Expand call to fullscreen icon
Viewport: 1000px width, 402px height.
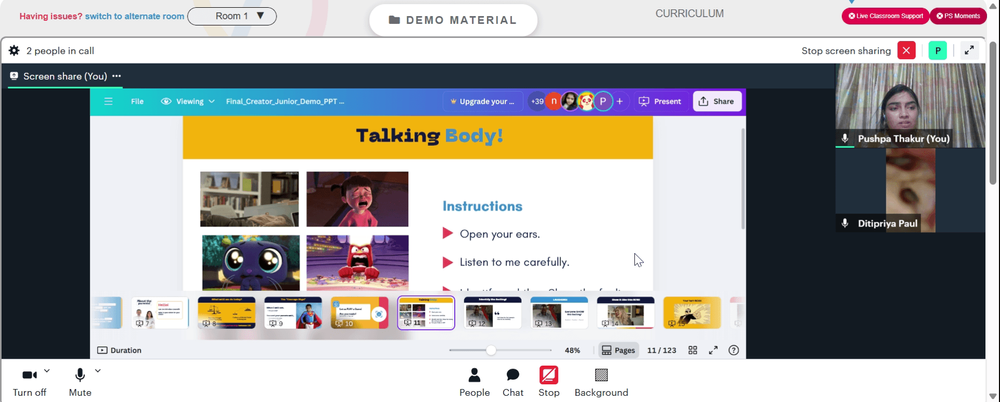[x=969, y=50]
